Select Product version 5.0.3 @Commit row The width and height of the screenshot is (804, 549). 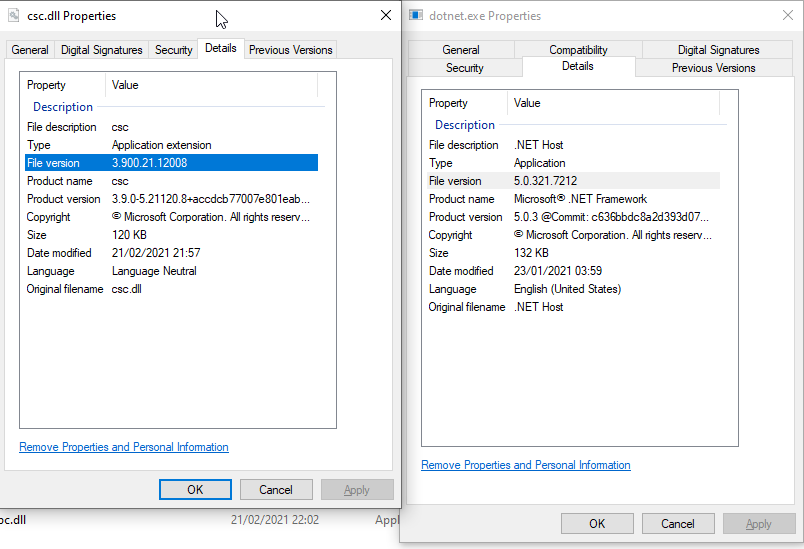point(573,217)
